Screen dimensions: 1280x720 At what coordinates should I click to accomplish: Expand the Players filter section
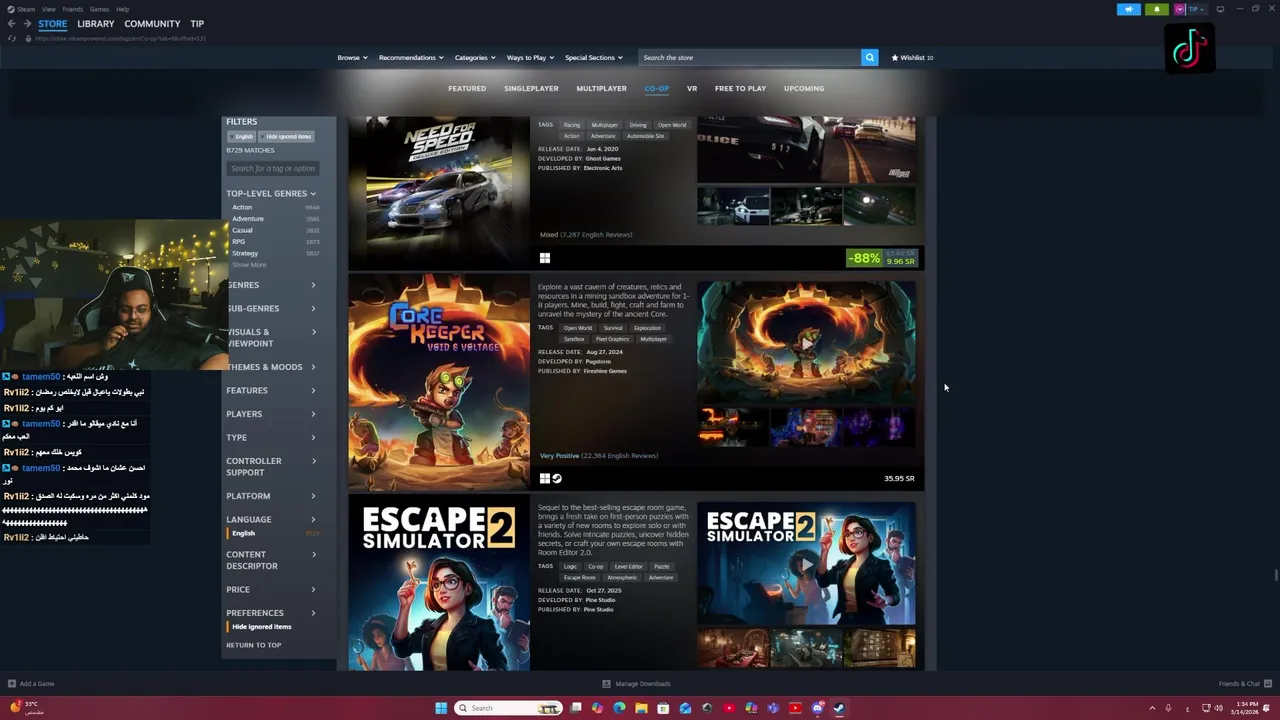pyautogui.click(x=271, y=414)
